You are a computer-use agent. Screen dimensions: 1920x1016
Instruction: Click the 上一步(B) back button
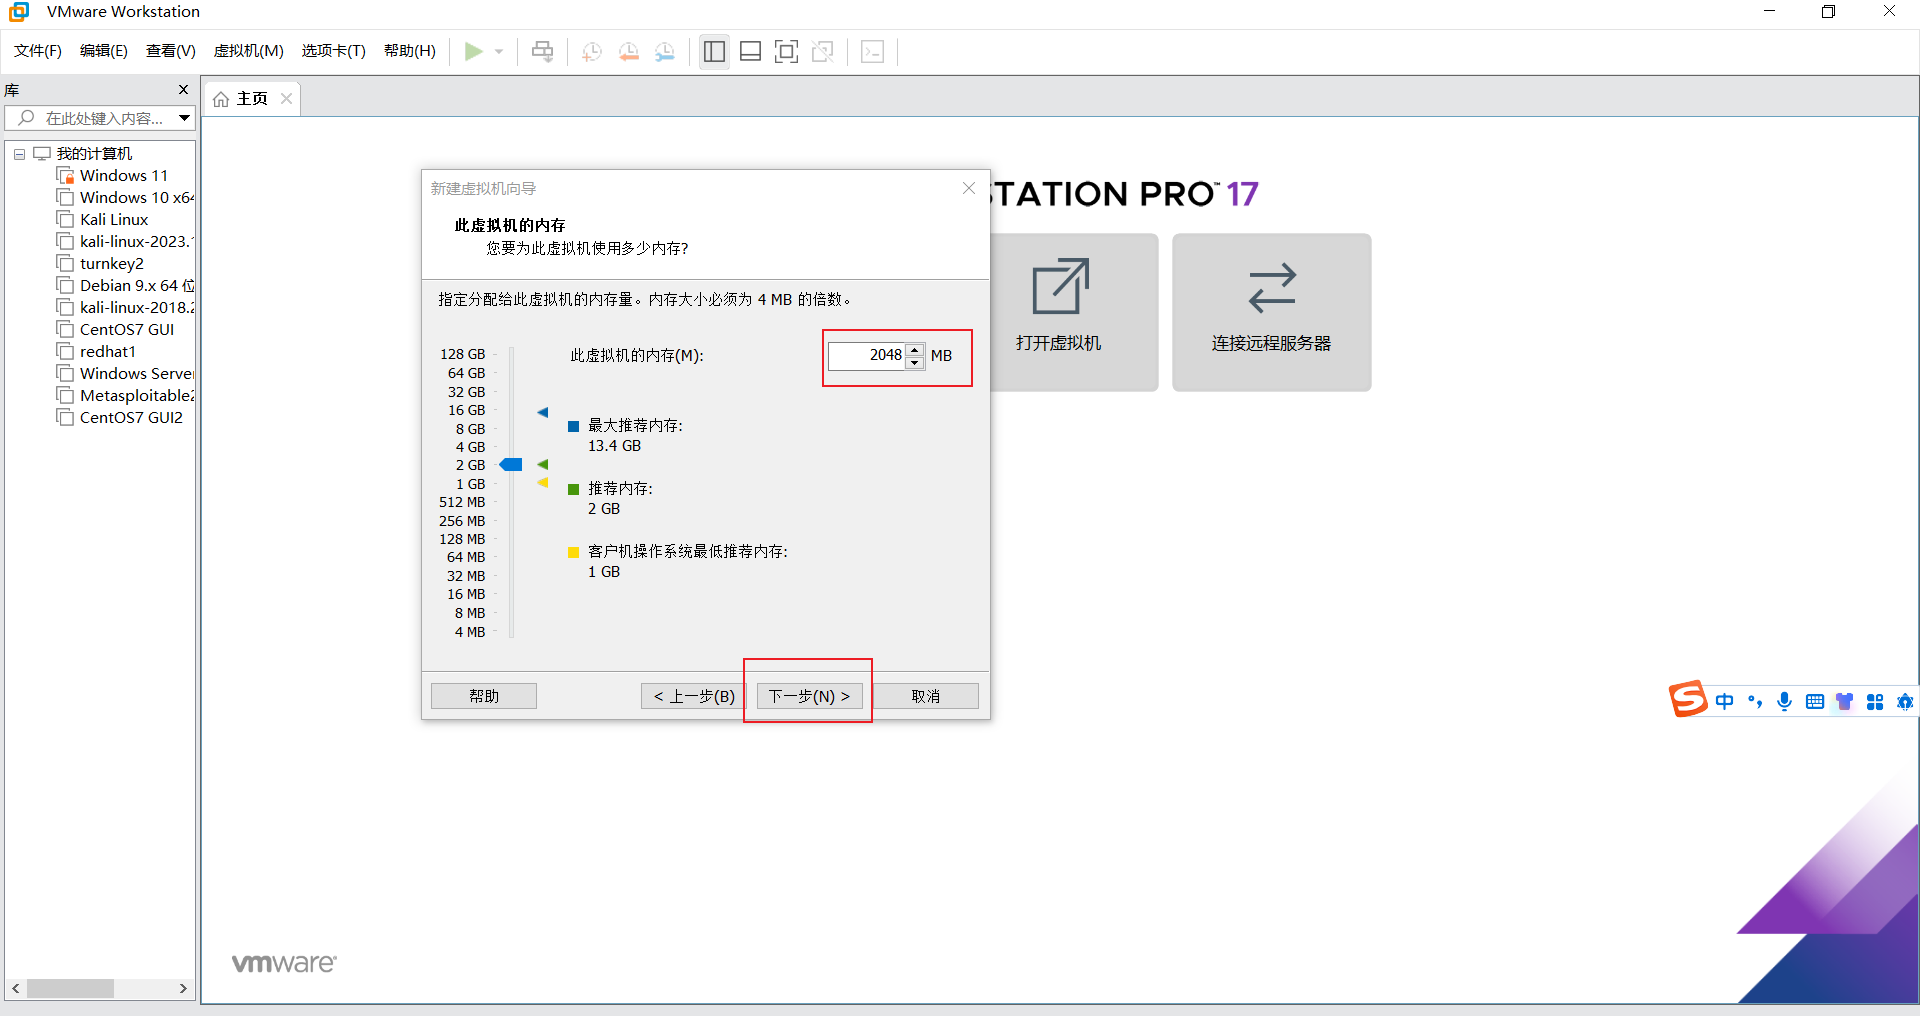[x=694, y=696]
